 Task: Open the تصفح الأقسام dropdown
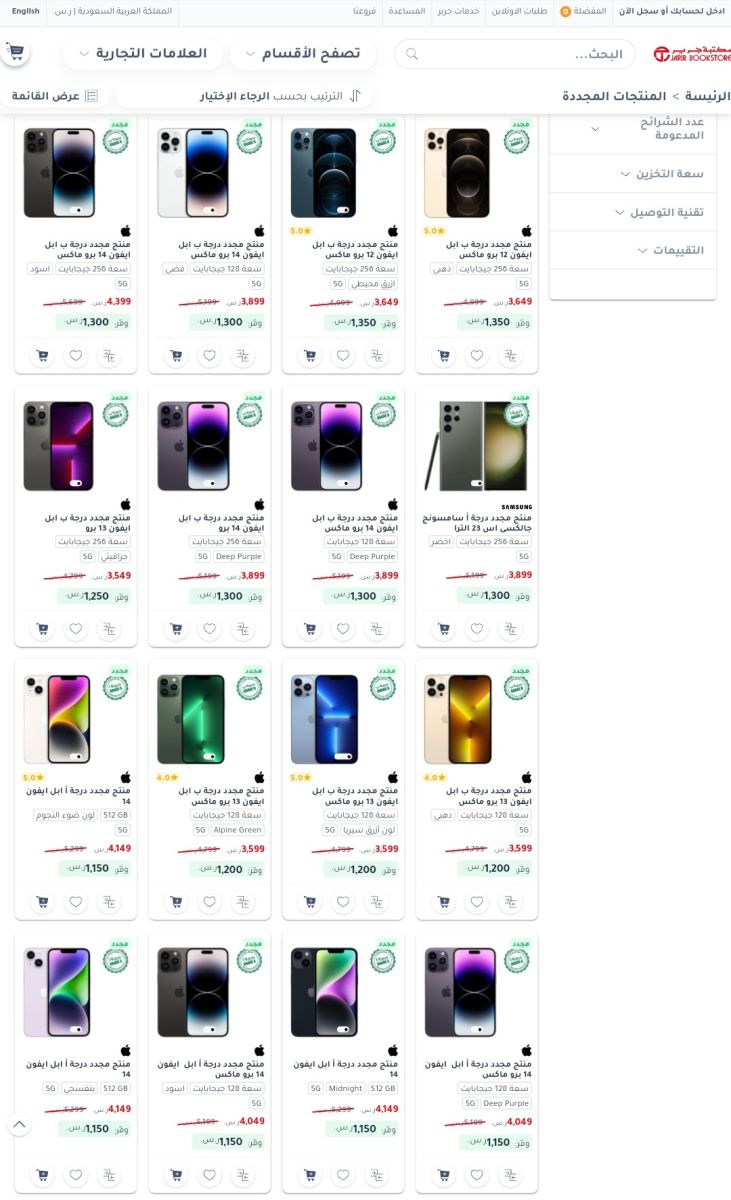[x=303, y=54]
